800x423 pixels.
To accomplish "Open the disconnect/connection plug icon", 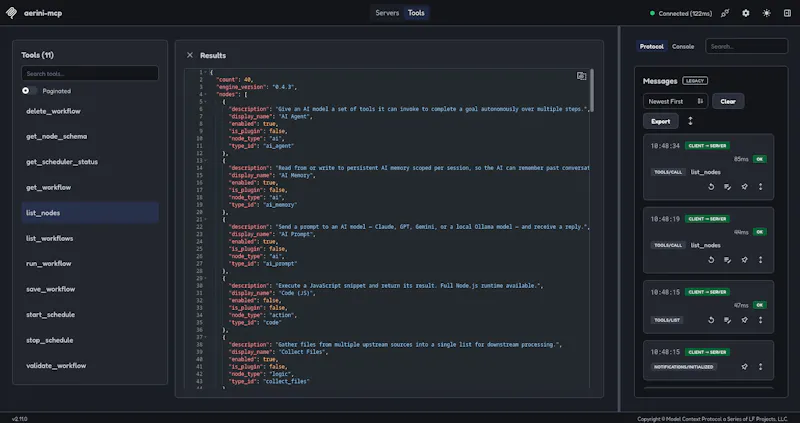I will click(724, 13).
